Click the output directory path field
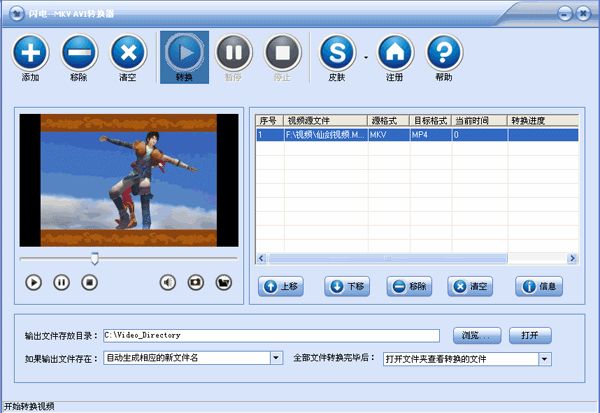 point(270,335)
